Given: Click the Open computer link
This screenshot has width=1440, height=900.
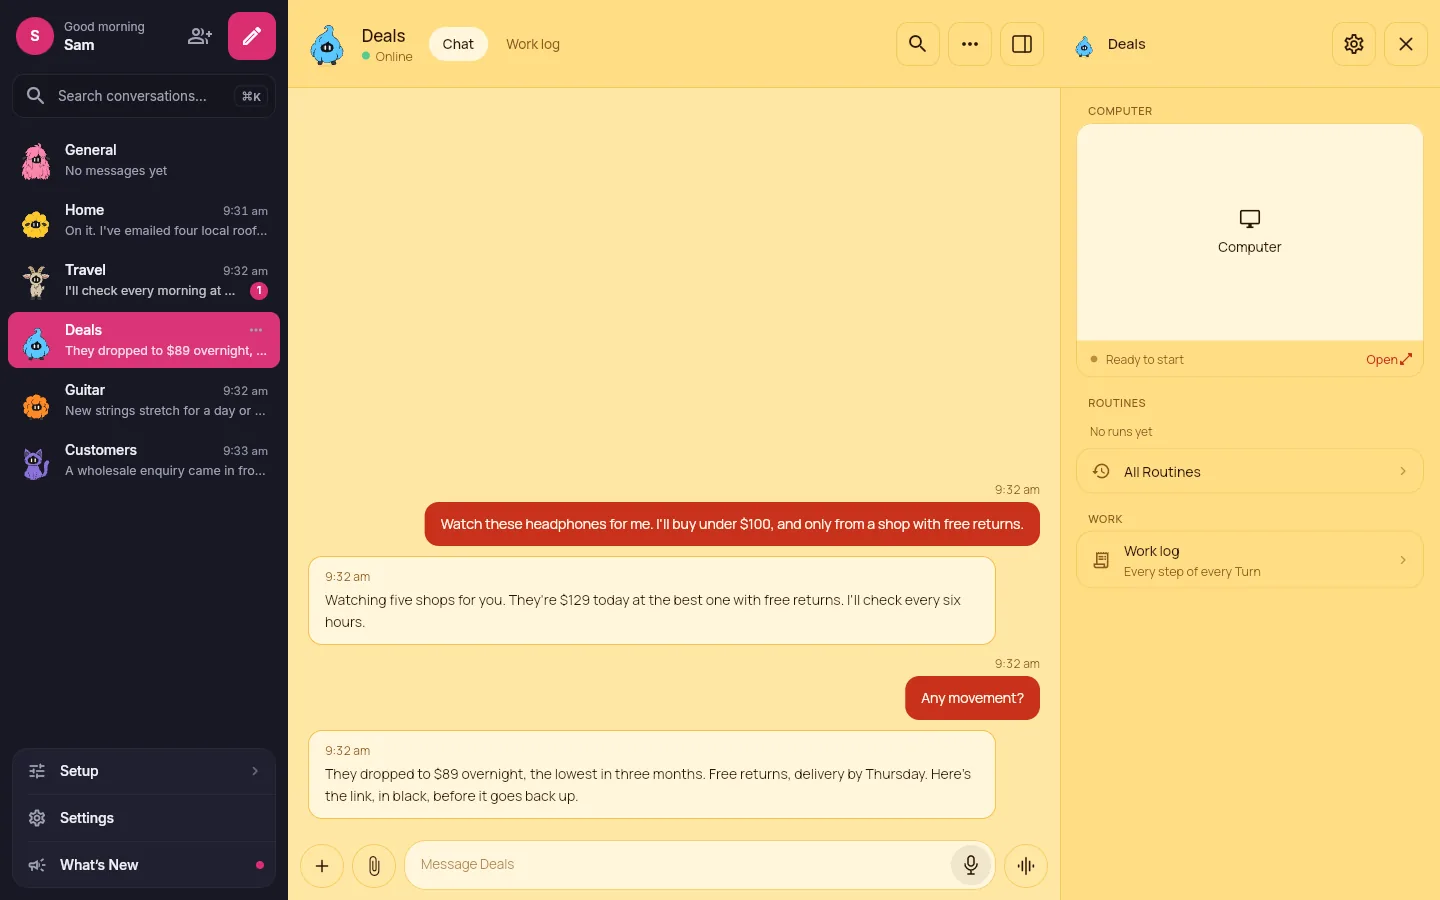Looking at the screenshot, I should click(1389, 359).
